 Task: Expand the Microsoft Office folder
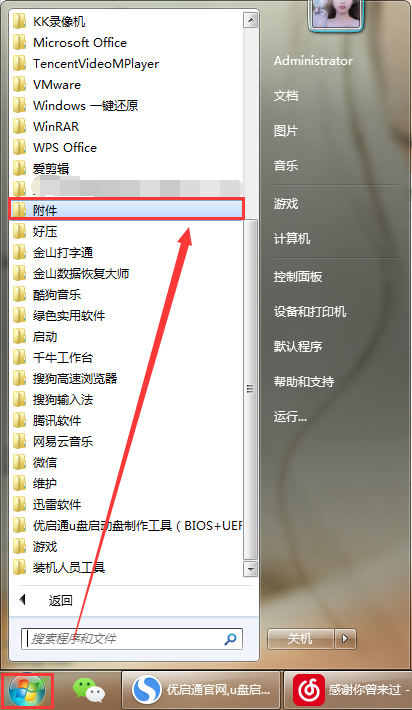(x=126, y=43)
